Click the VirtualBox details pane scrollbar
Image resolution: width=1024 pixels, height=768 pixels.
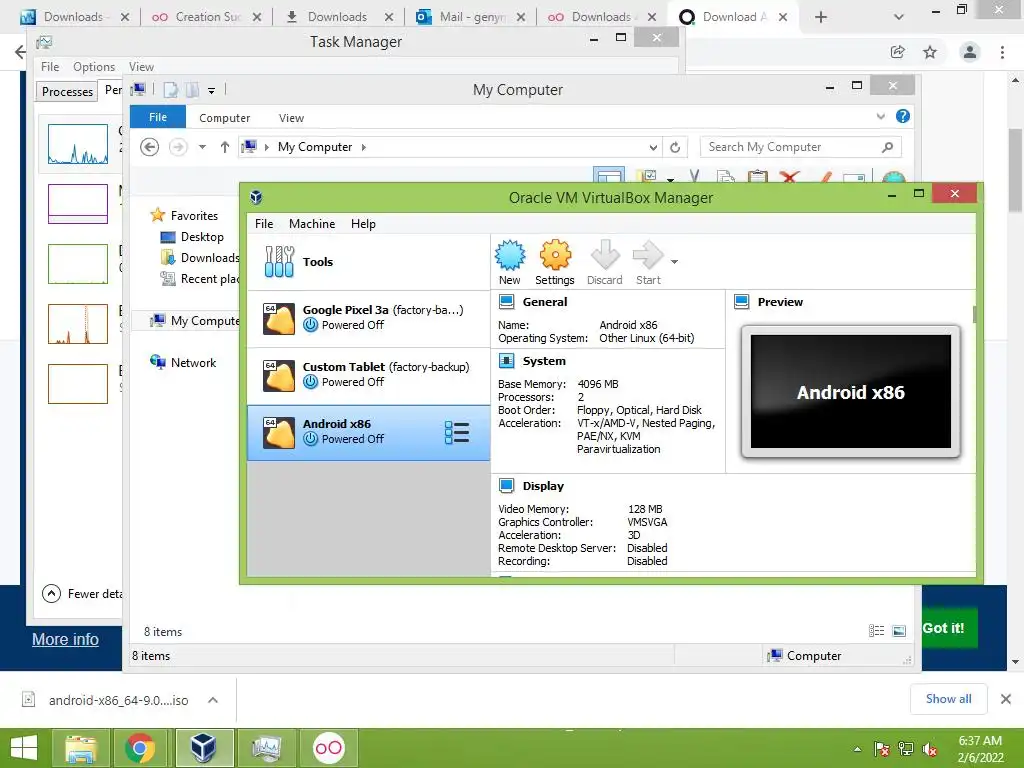click(x=974, y=314)
